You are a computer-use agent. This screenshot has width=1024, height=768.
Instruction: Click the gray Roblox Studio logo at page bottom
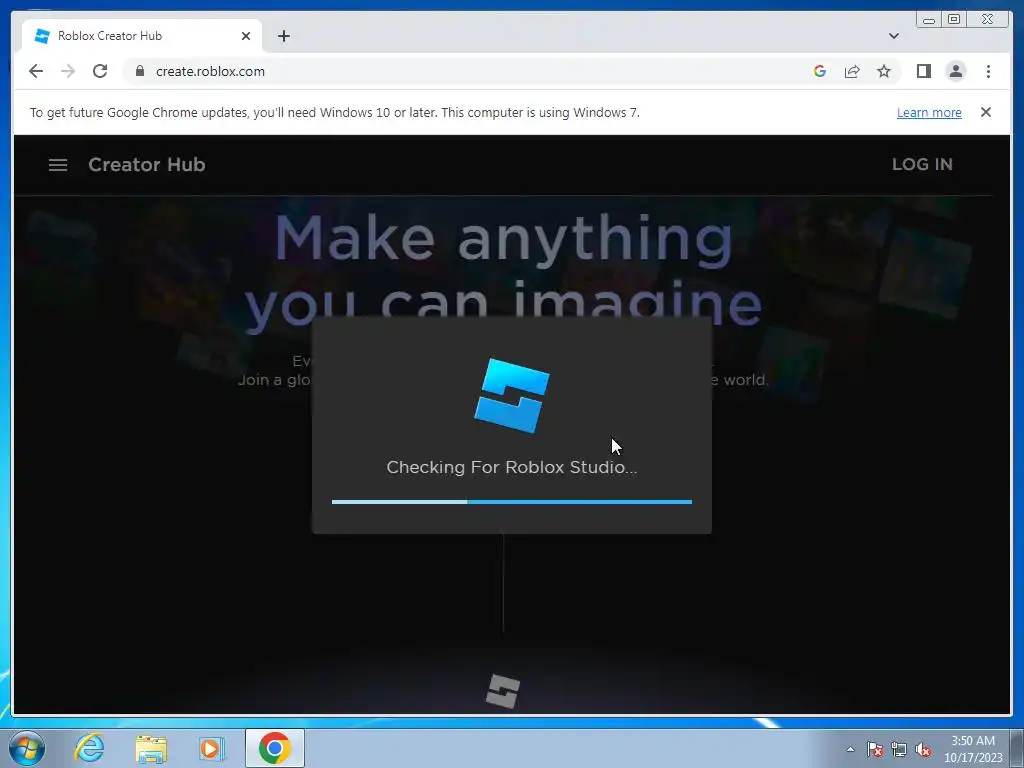tap(503, 691)
